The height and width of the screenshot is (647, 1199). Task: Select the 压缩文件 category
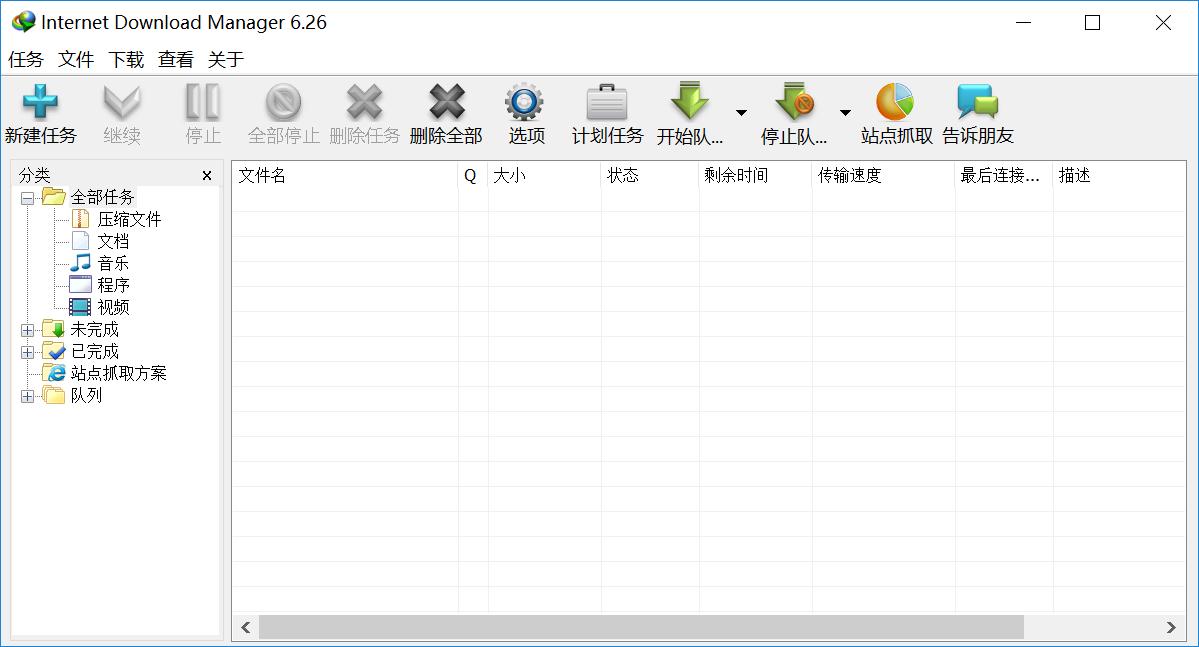pos(129,220)
